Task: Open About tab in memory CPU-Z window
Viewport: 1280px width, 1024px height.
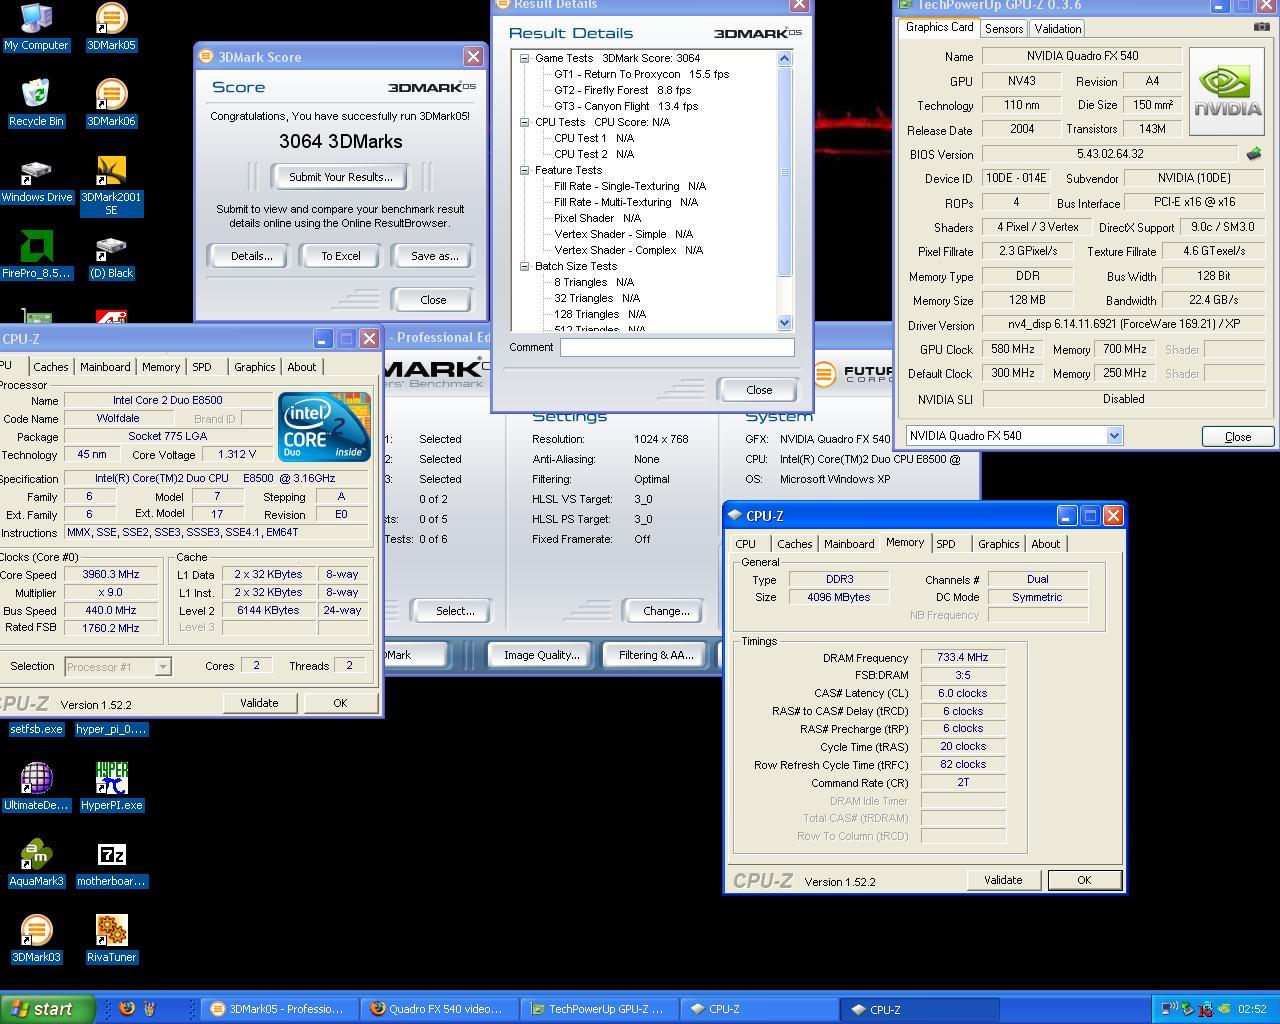Action: tap(1046, 544)
